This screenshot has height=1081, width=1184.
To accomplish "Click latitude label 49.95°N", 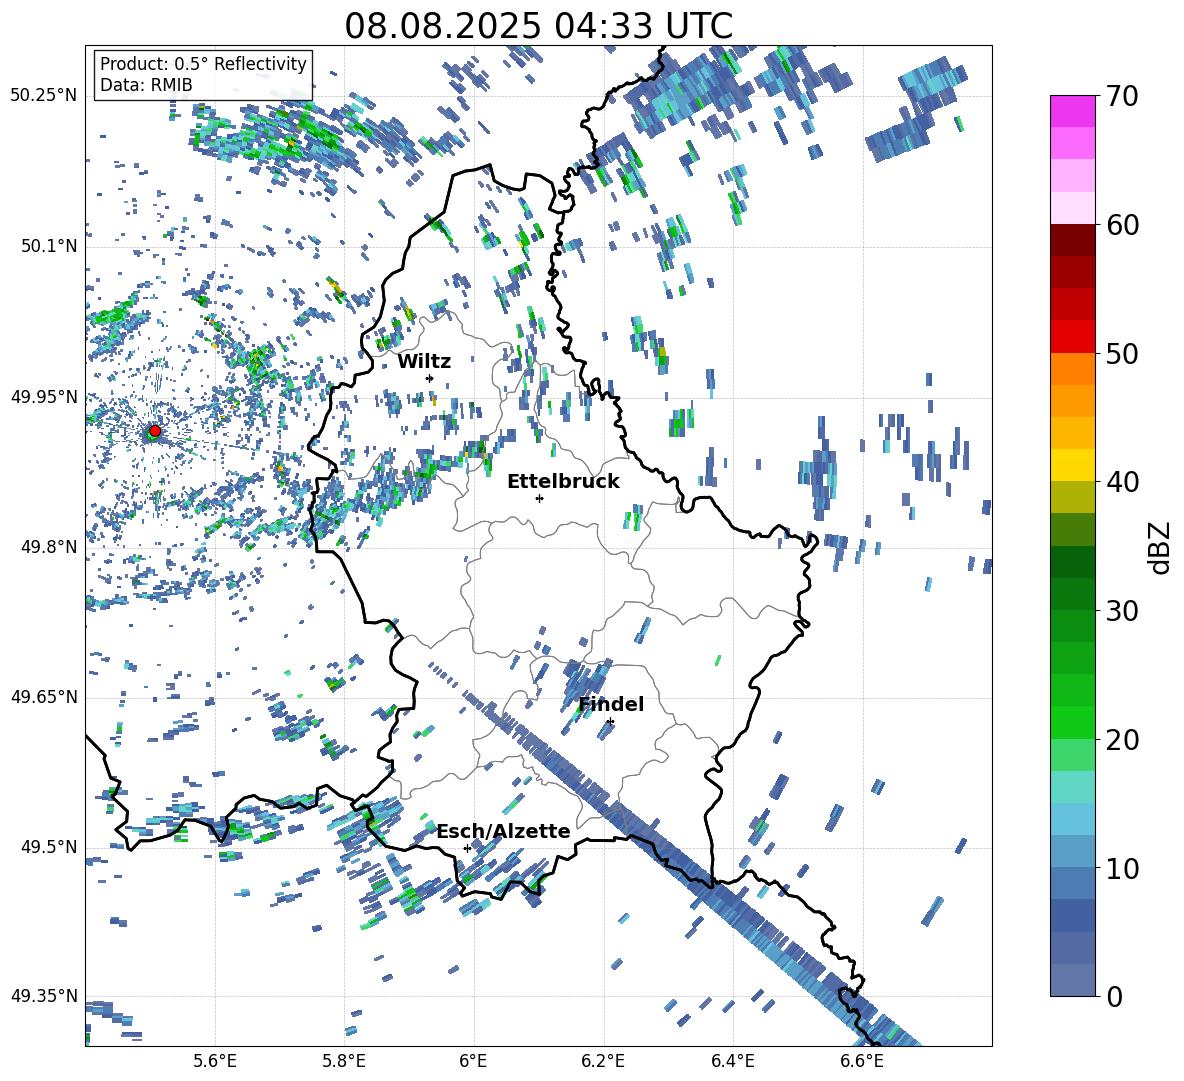I will (44, 396).
